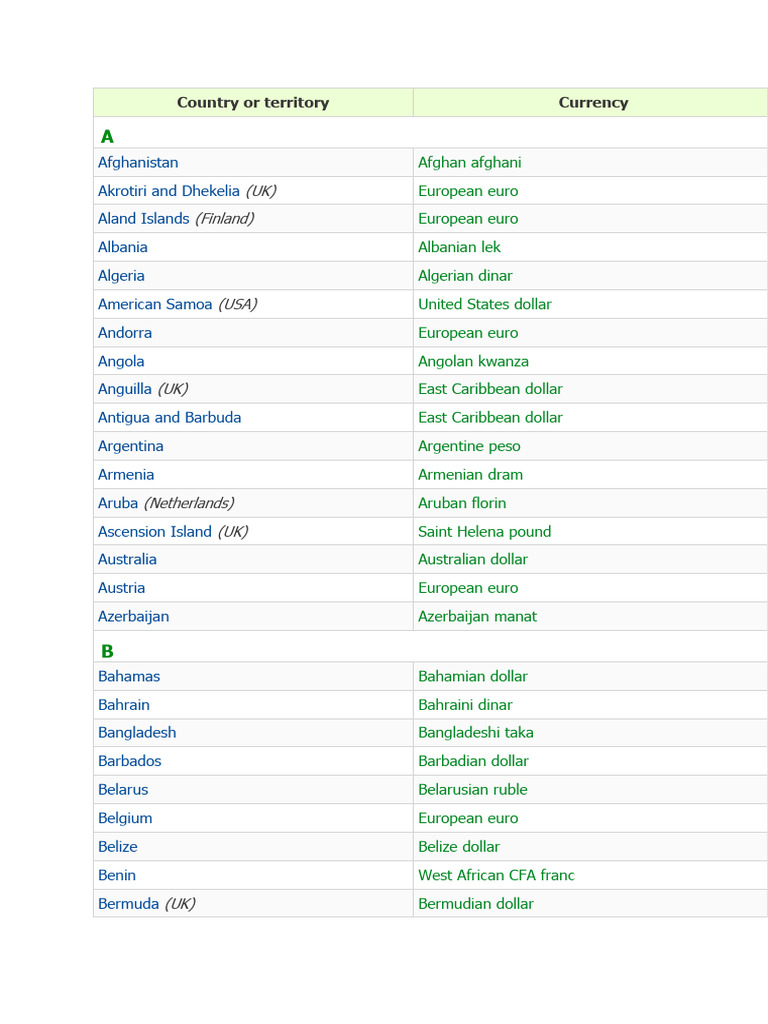
Task: Click the Bangladeshi taka currency
Action: point(475,733)
